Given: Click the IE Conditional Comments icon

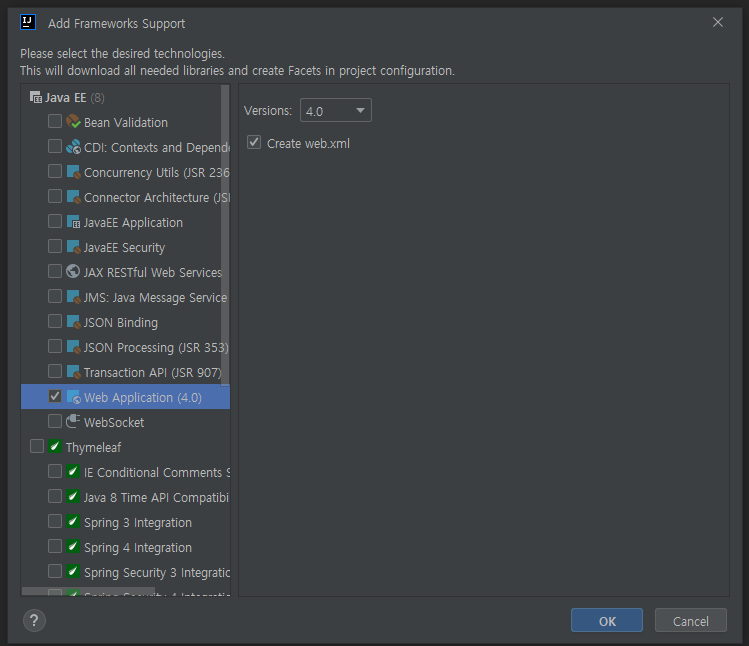Looking at the screenshot, I should tap(73, 472).
